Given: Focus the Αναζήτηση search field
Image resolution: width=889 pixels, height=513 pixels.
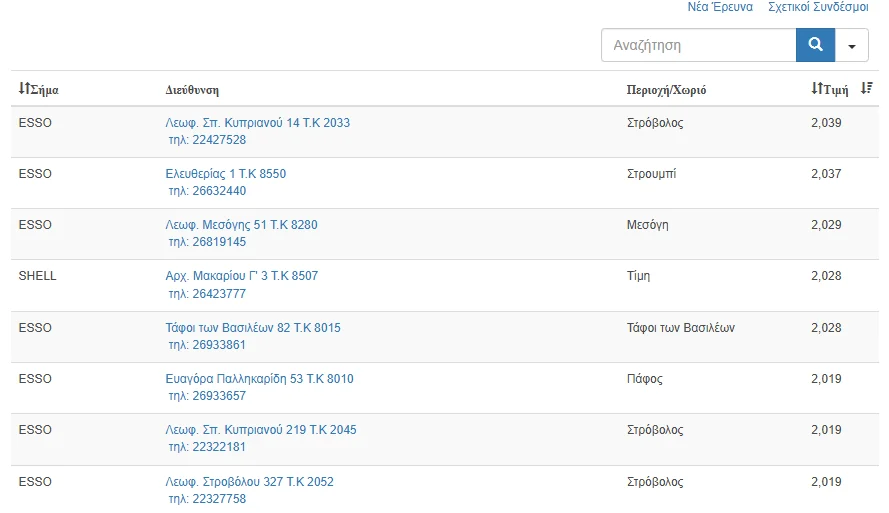Looking at the screenshot, I should pyautogui.click(x=698, y=45).
